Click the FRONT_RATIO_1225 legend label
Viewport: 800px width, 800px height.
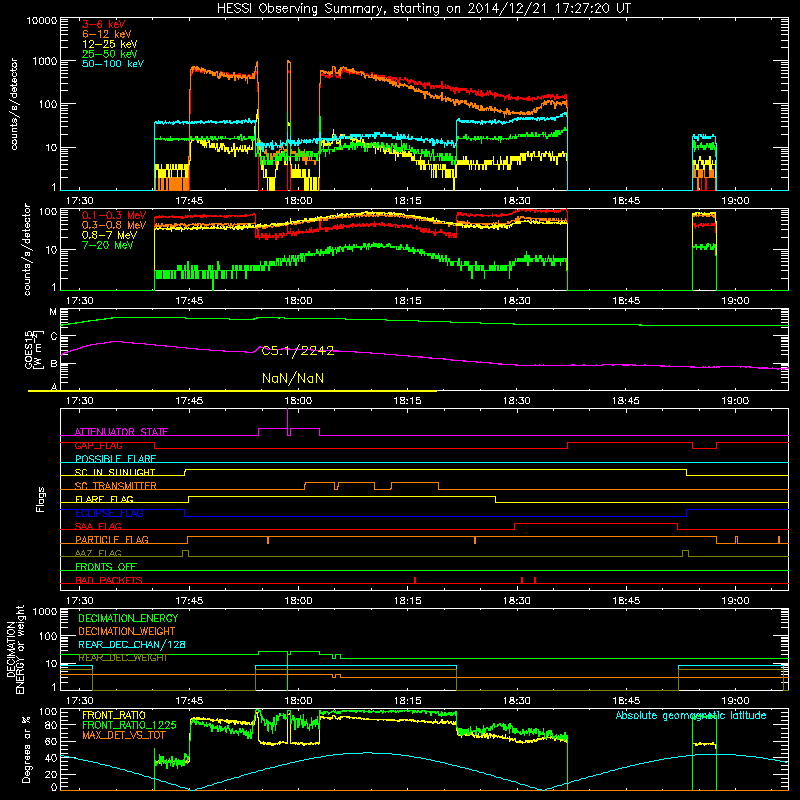pyautogui.click(x=129, y=725)
